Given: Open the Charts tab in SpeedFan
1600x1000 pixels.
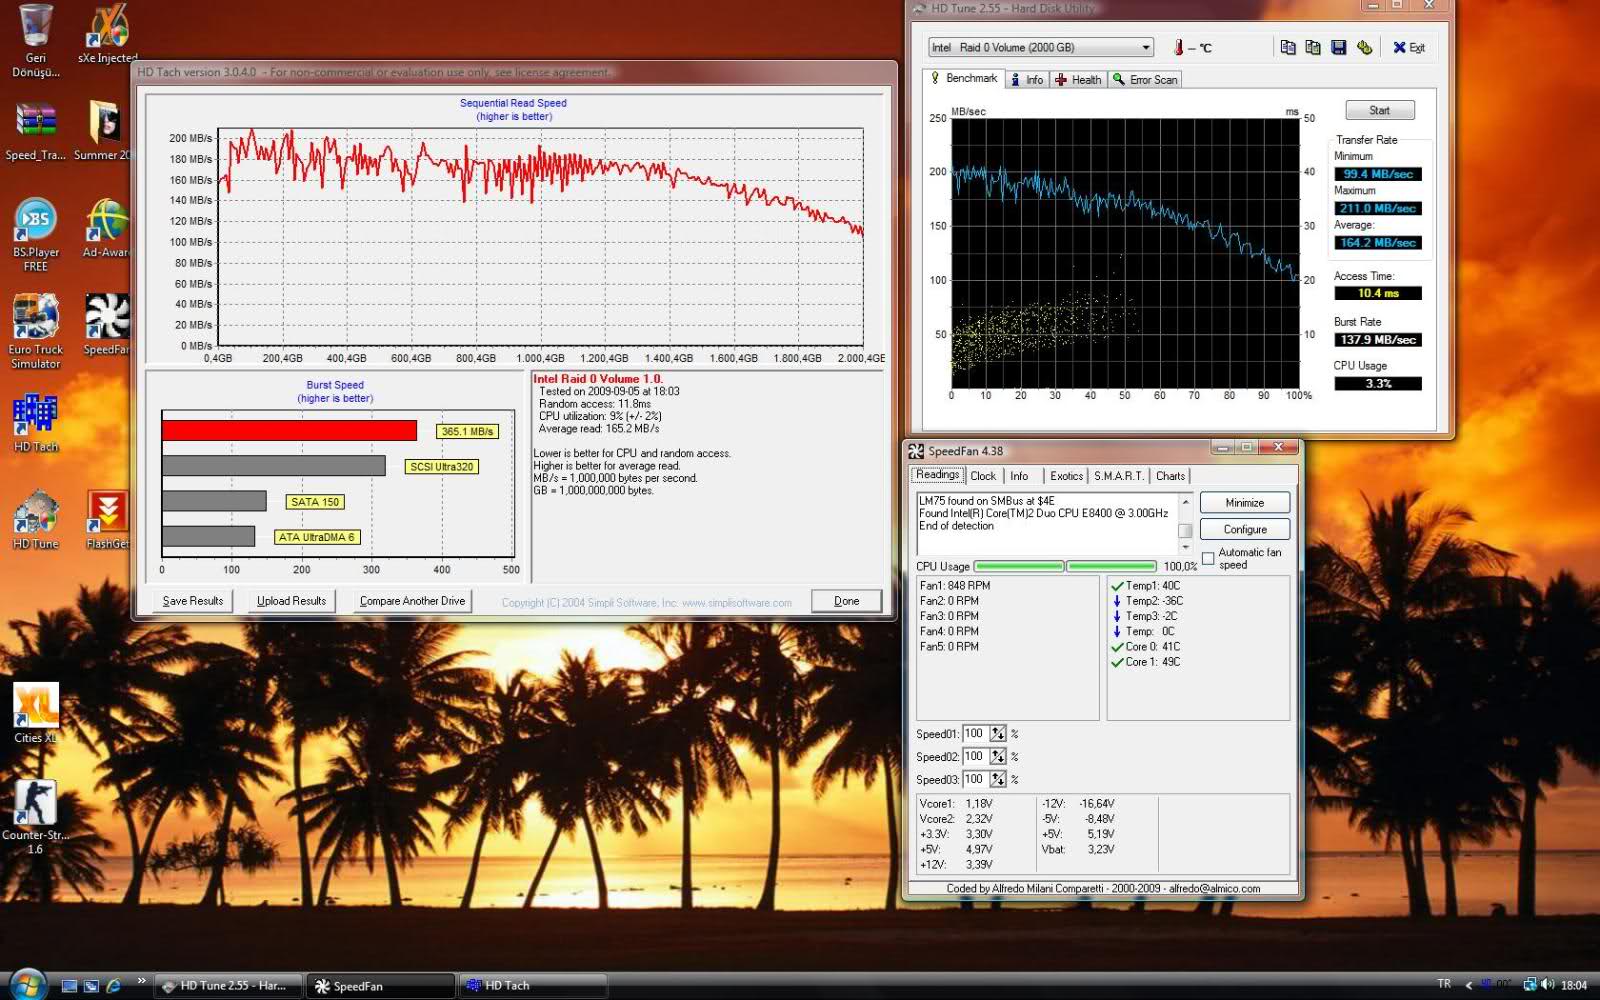Looking at the screenshot, I should click(x=1170, y=476).
